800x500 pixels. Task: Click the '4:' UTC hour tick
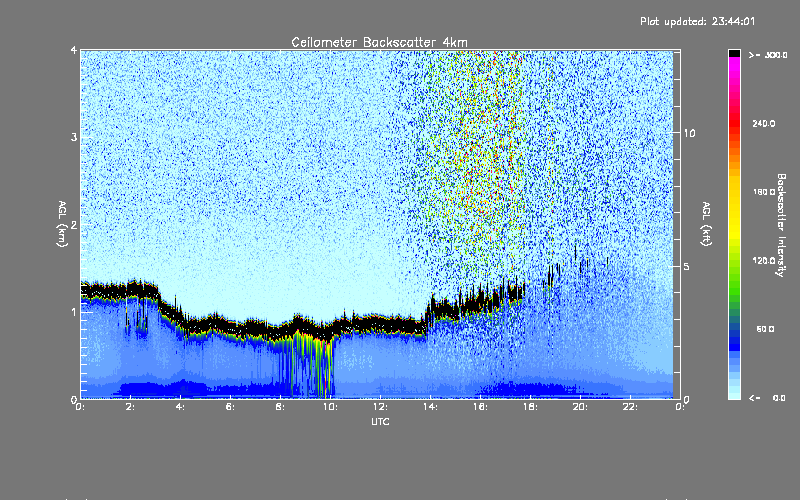click(x=180, y=407)
